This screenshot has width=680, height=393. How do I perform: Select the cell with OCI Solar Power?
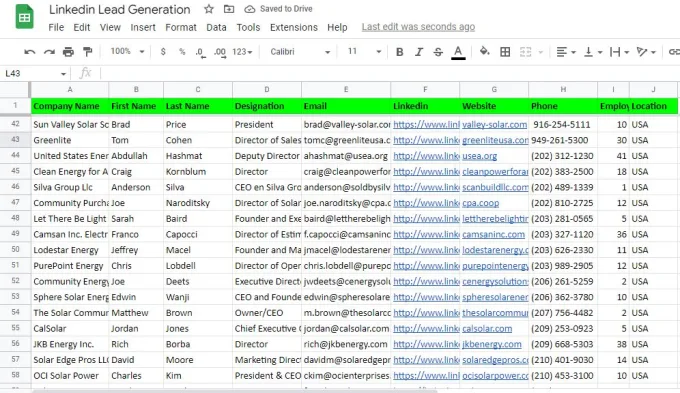[70, 376]
